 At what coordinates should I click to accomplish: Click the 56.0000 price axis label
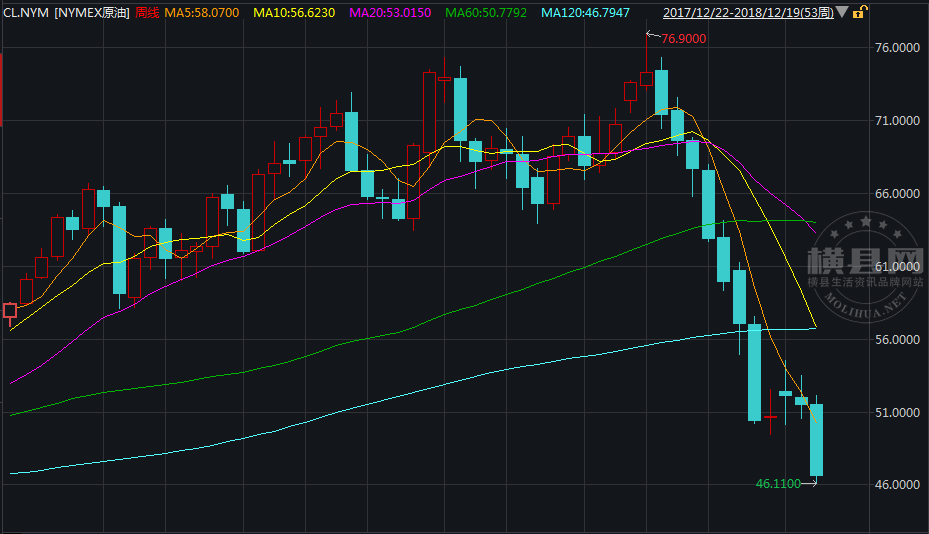coord(898,340)
